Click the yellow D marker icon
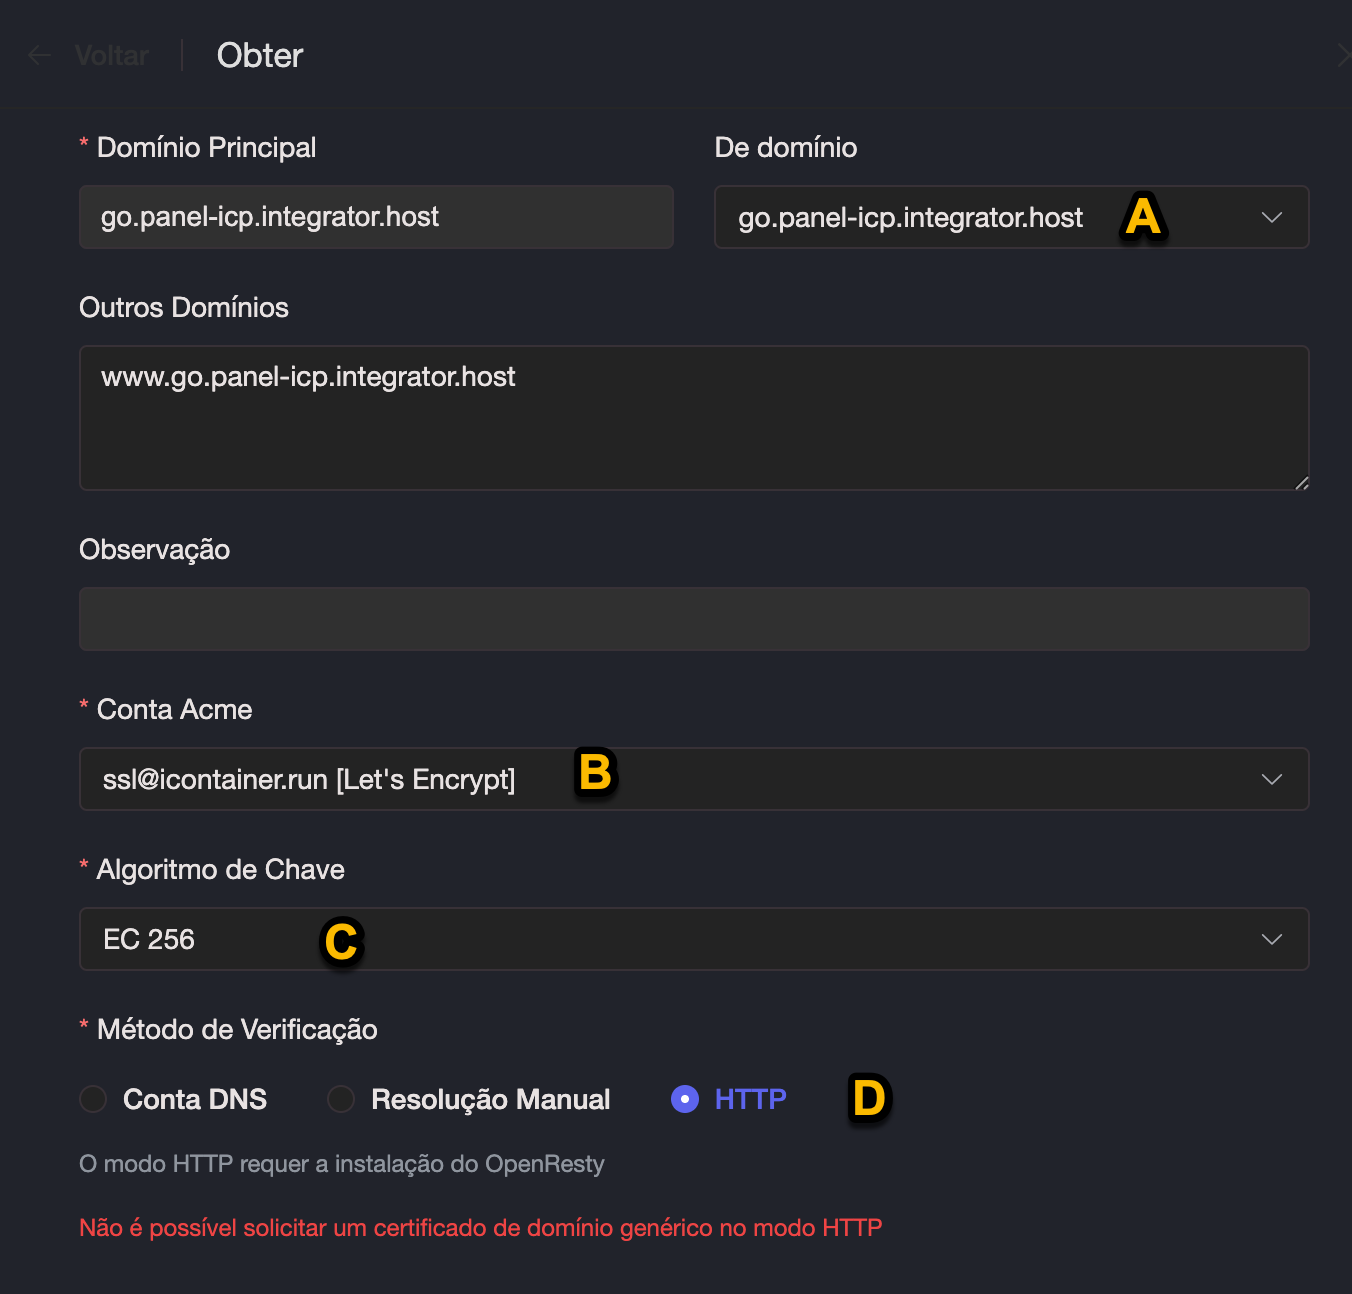 click(869, 1098)
